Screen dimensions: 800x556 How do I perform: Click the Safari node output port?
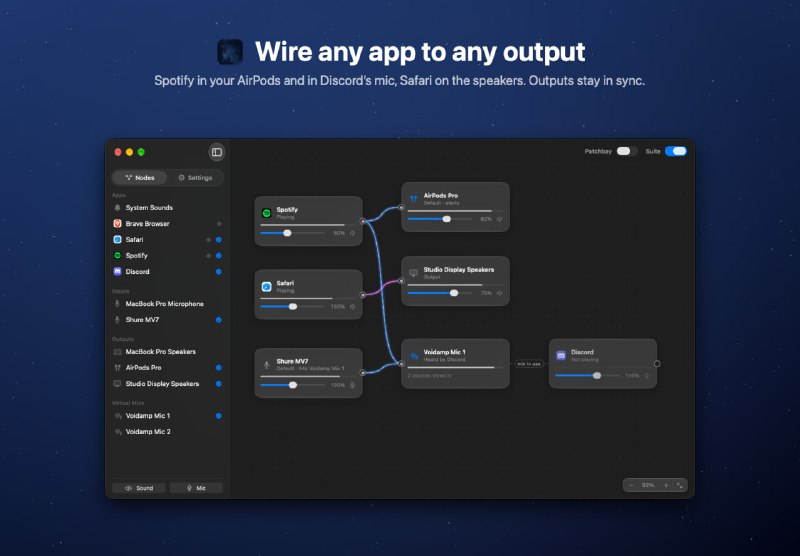tap(363, 295)
